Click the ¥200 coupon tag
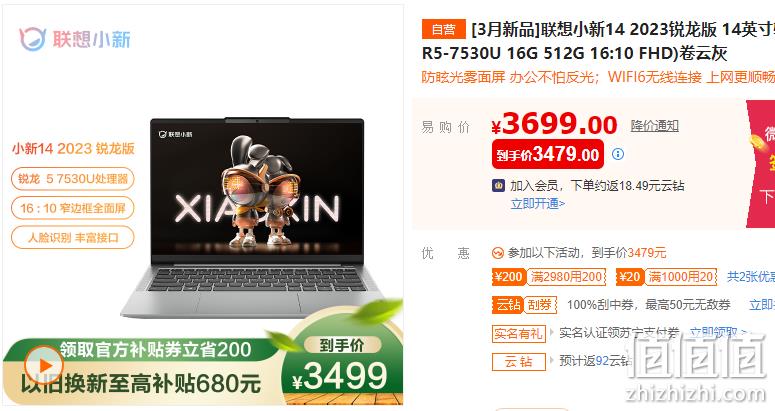 click(x=549, y=277)
